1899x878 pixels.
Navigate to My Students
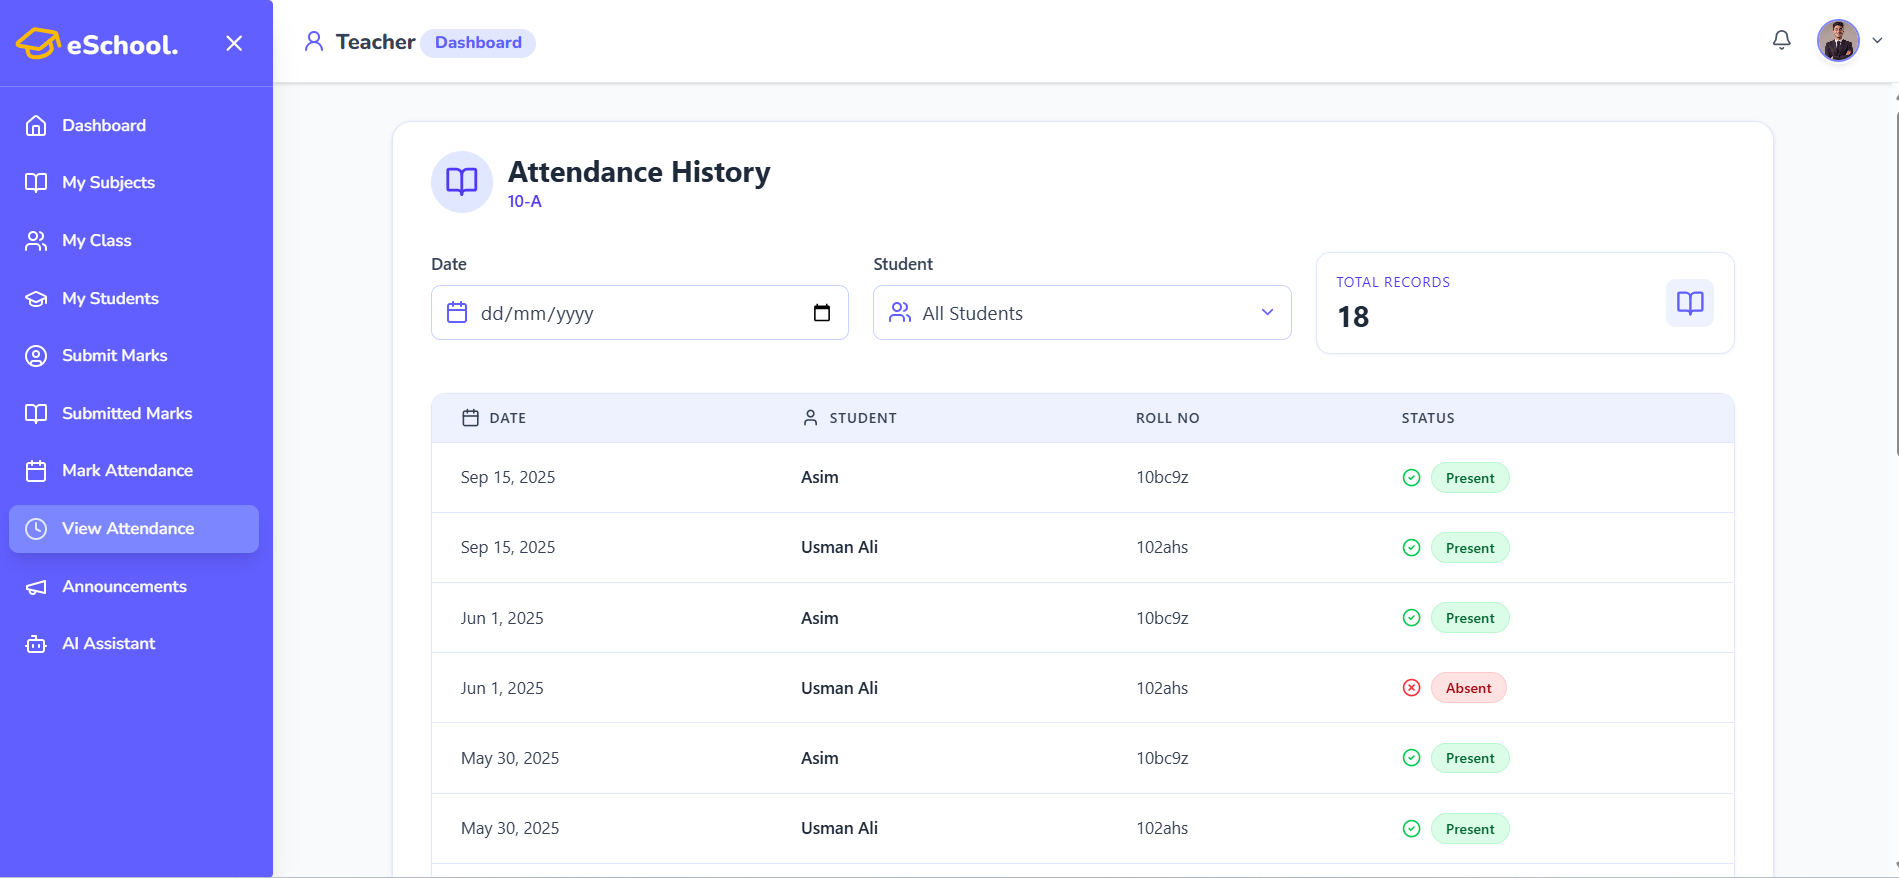pos(134,298)
